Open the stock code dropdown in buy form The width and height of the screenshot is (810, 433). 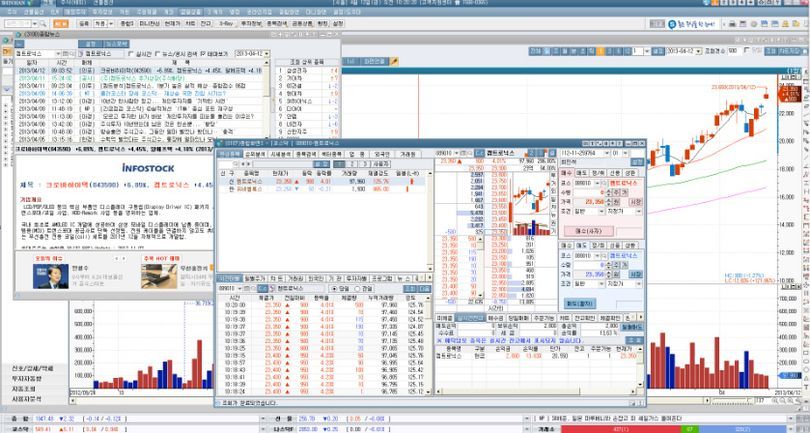[x=597, y=183]
